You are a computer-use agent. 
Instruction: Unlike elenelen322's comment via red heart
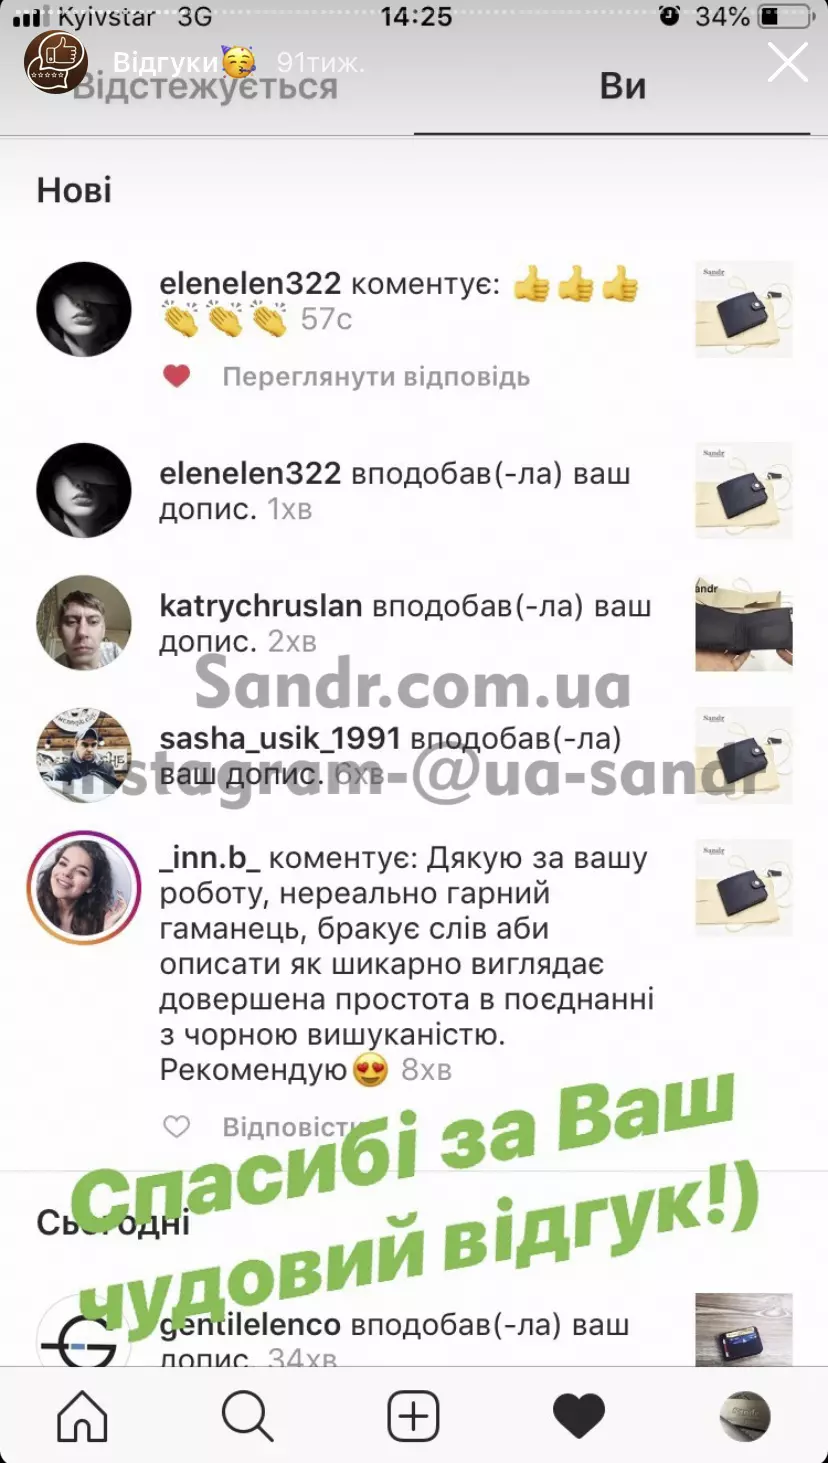point(177,377)
